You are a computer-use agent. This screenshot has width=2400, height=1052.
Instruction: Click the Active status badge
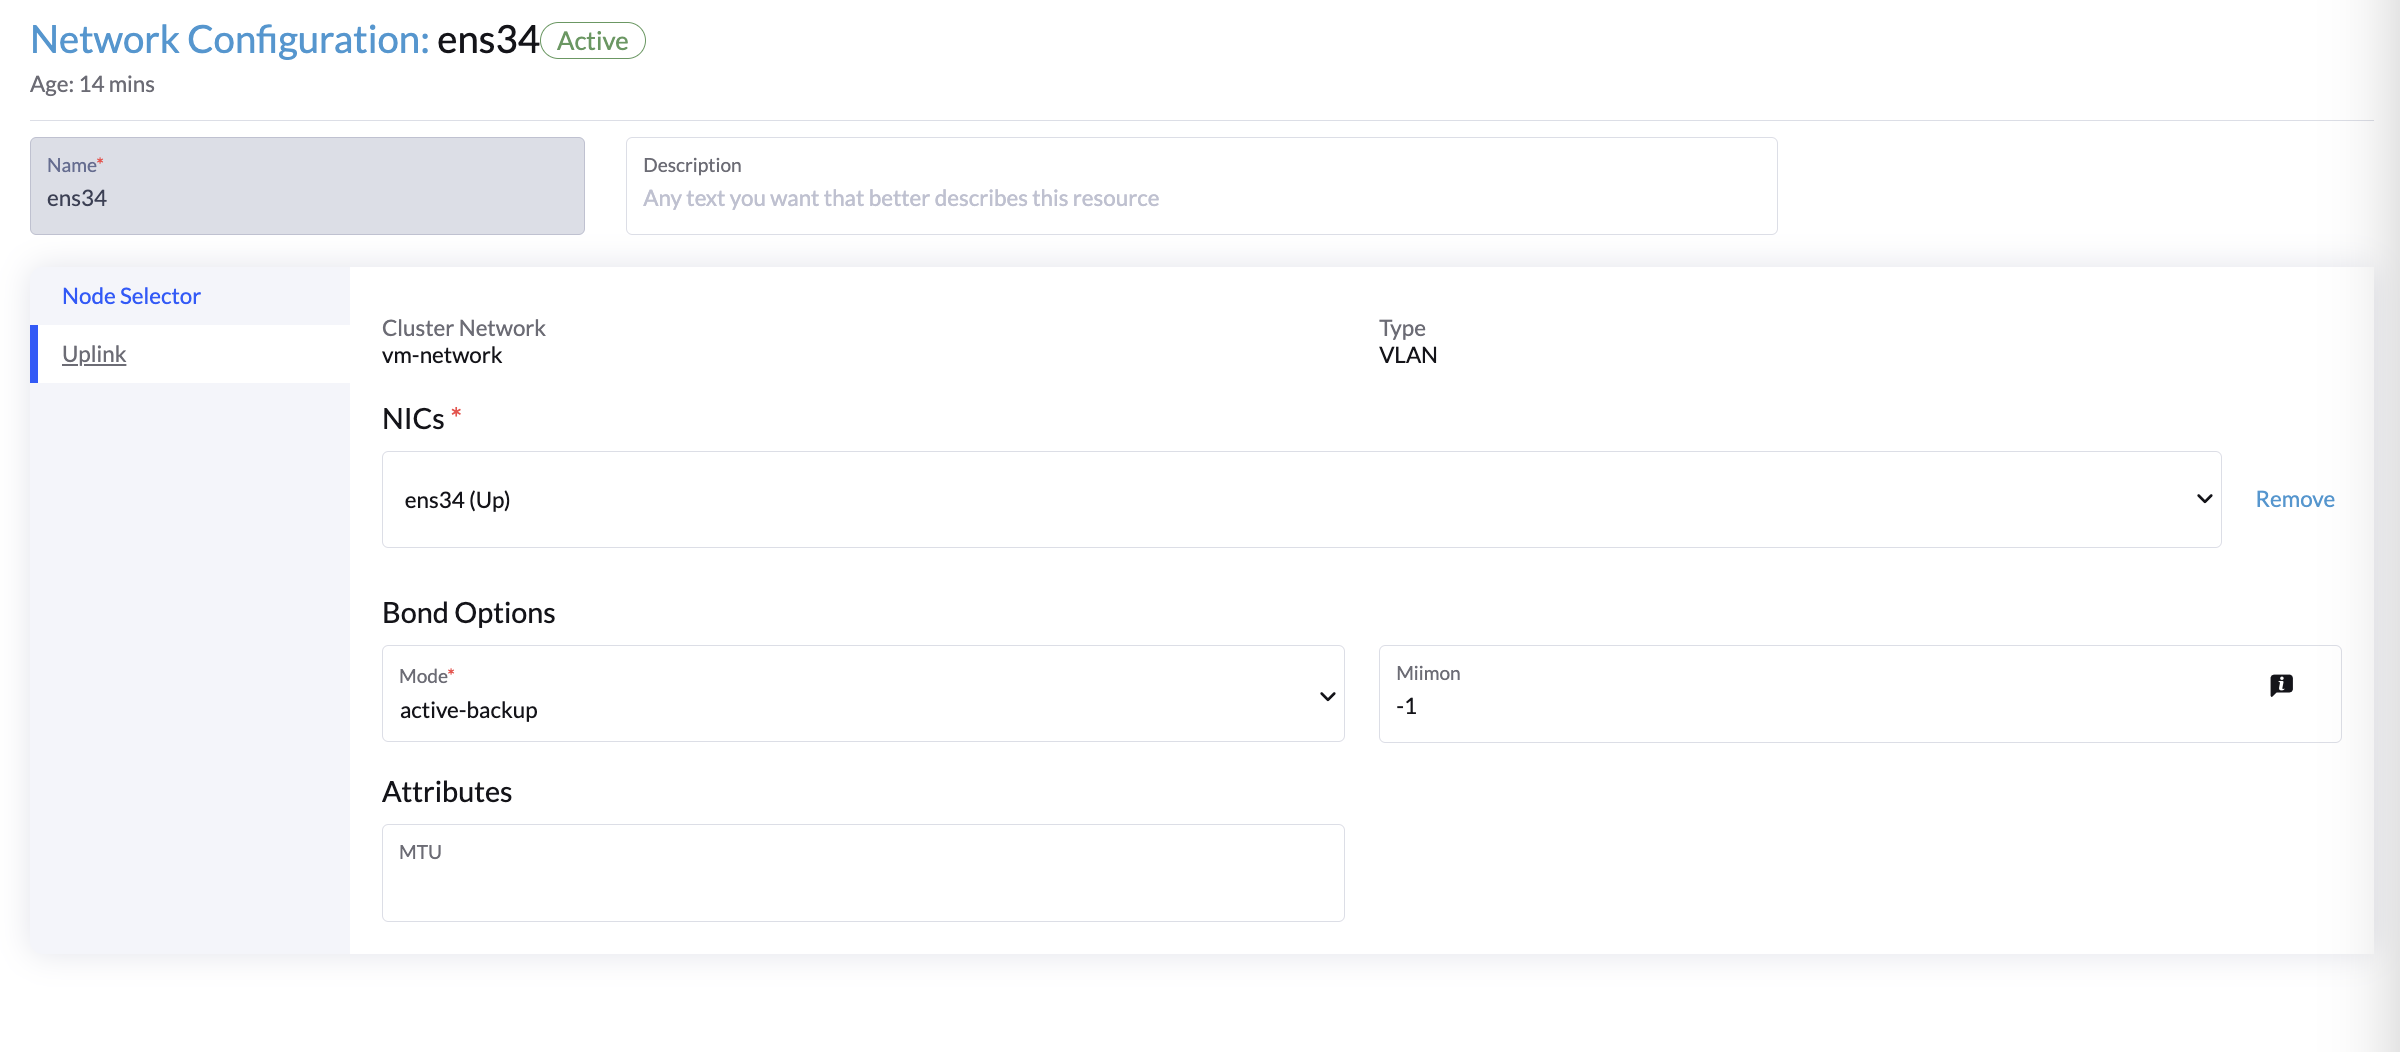[x=593, y=41]
